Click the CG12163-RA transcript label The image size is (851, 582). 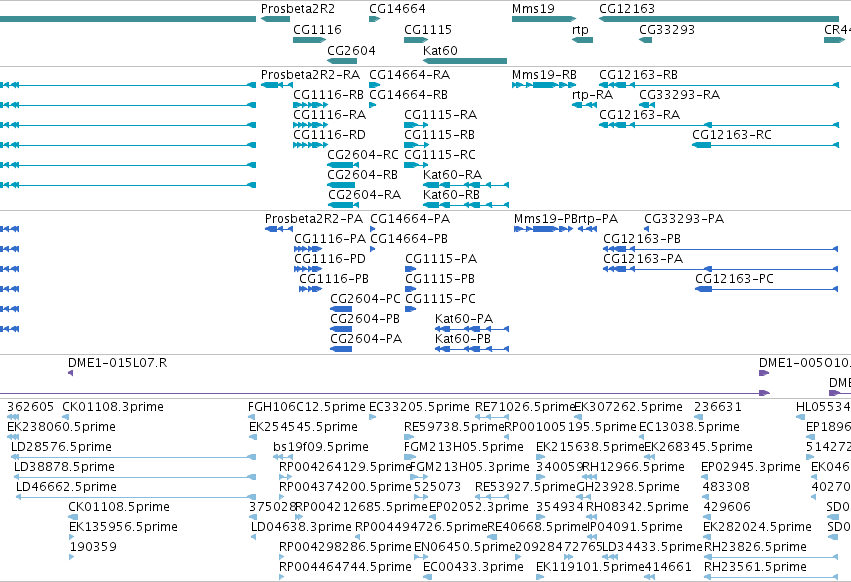pyautogui.click(x=640, y=115)
